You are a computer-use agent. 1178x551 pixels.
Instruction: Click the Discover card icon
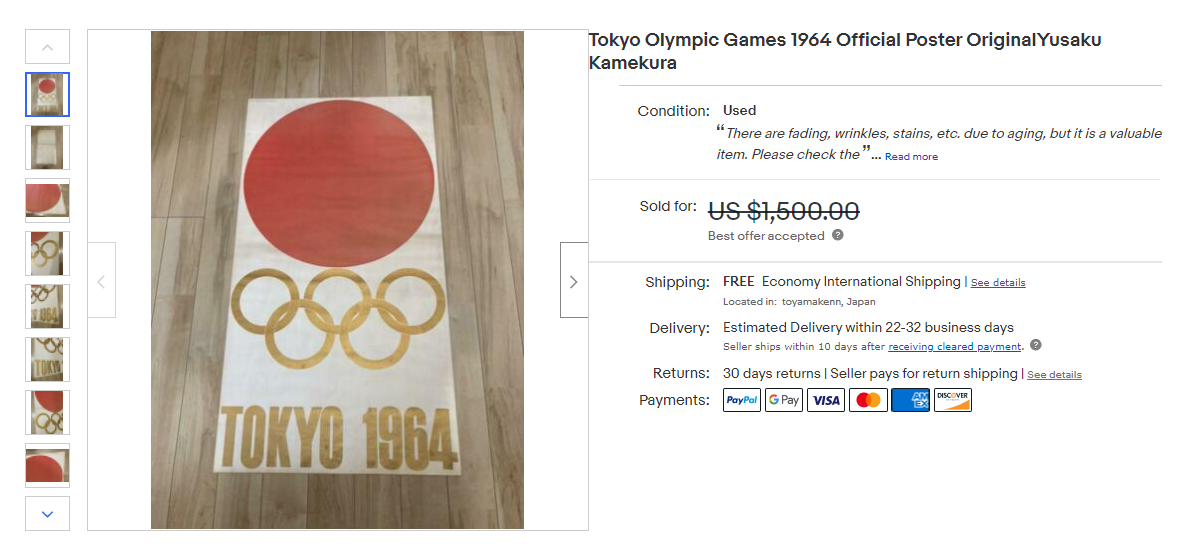pos(952,400)
